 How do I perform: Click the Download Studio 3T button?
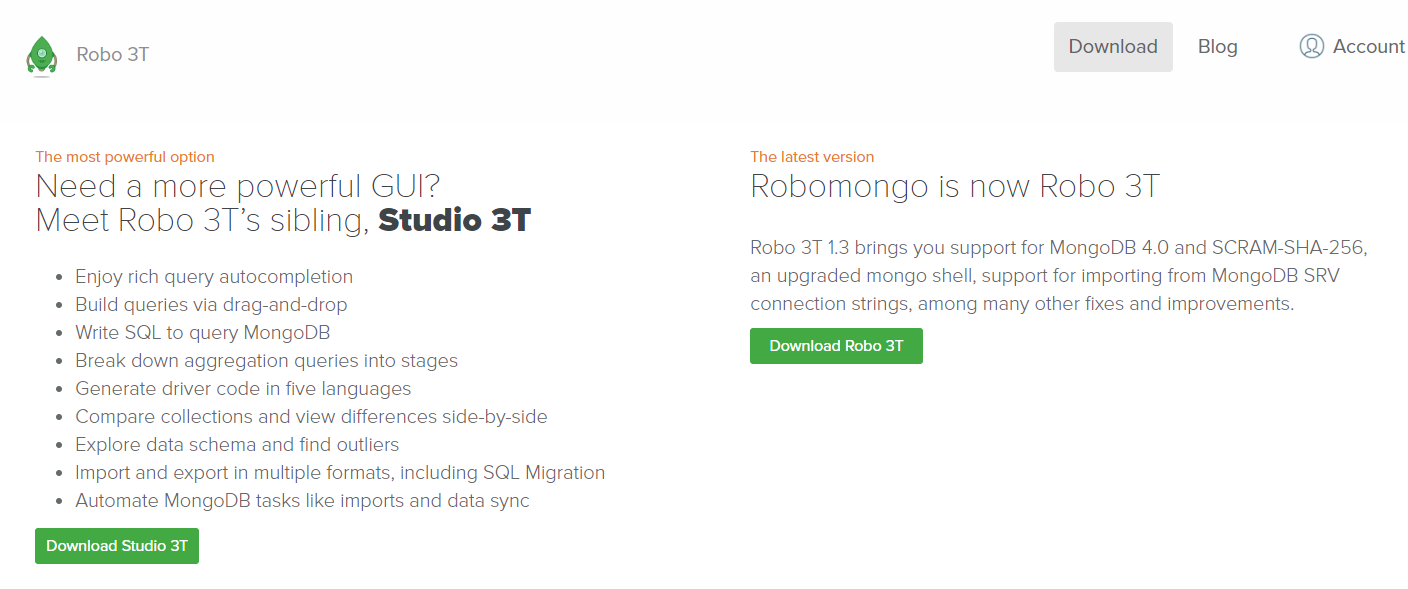point(117,546)
